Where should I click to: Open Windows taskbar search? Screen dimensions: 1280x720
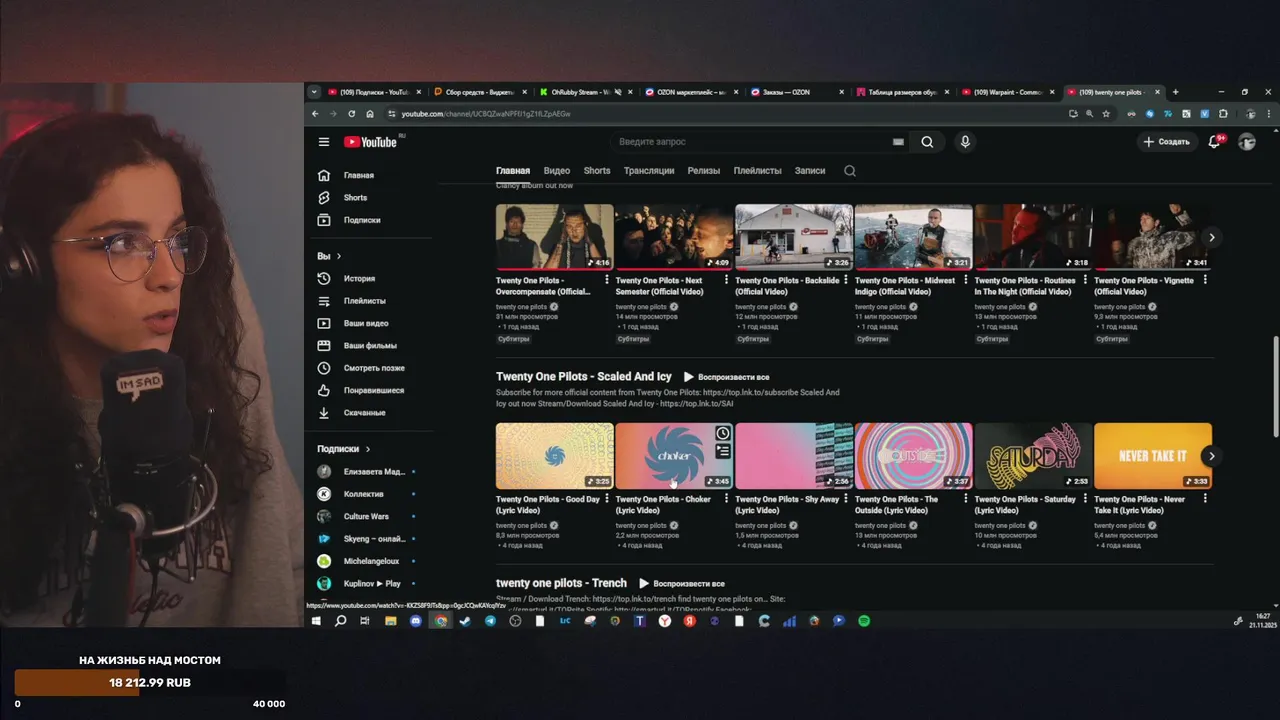click(x=341, y=621)
